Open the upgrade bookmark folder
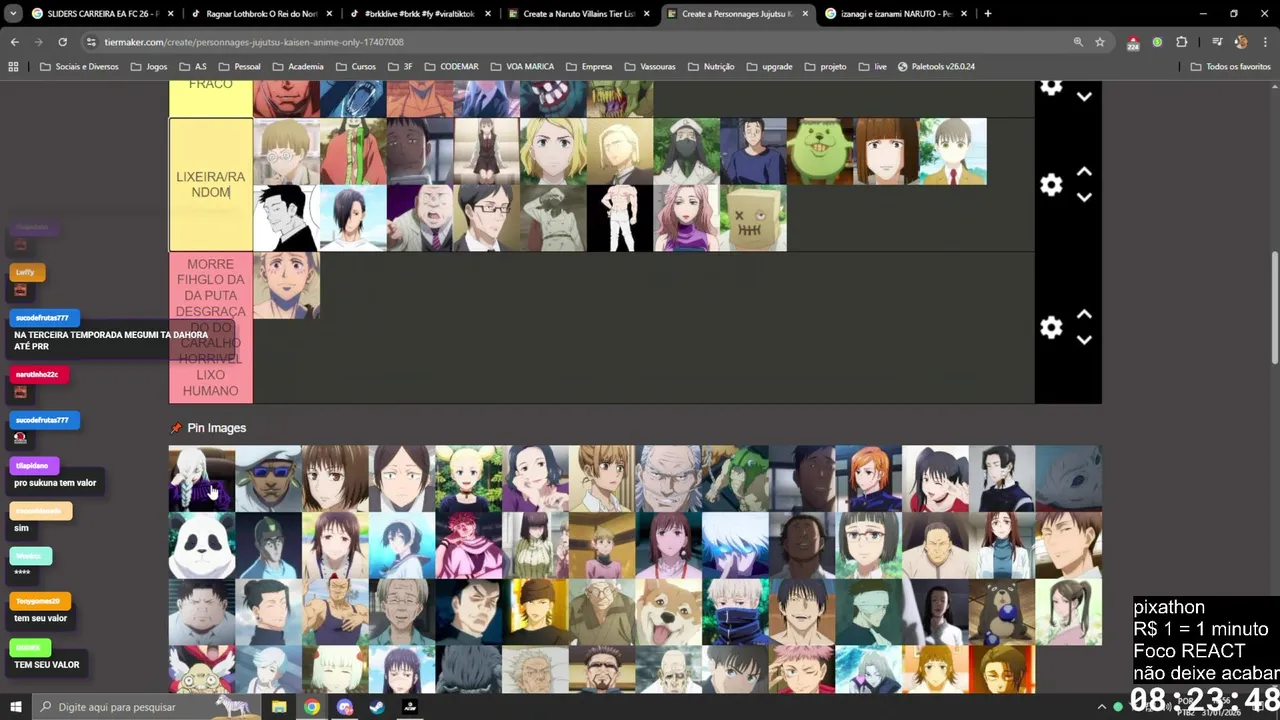 [x=769, y=66]
